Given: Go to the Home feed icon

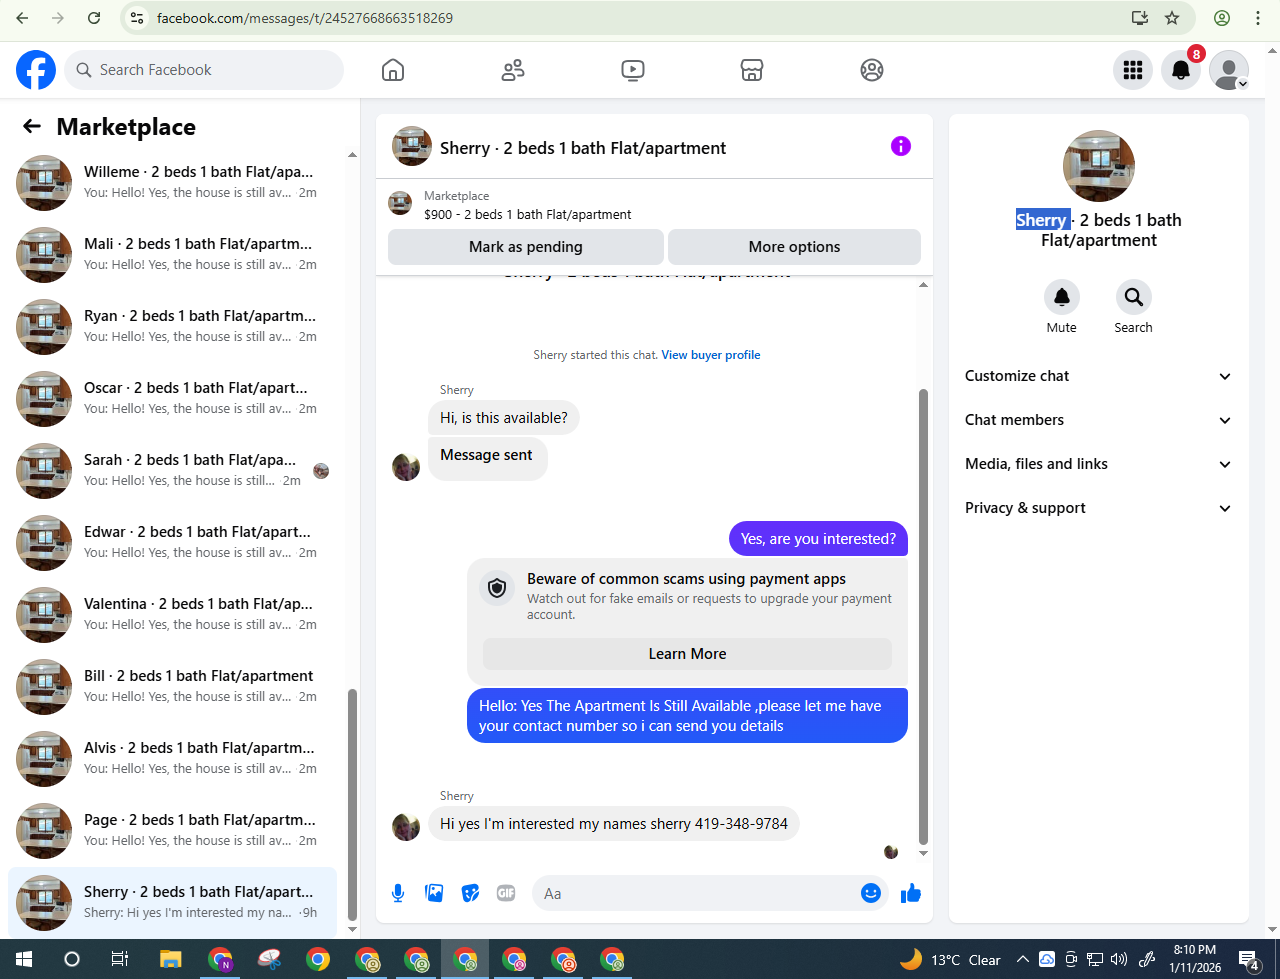Looking at the screenshot, I should (x=393, y=70).
